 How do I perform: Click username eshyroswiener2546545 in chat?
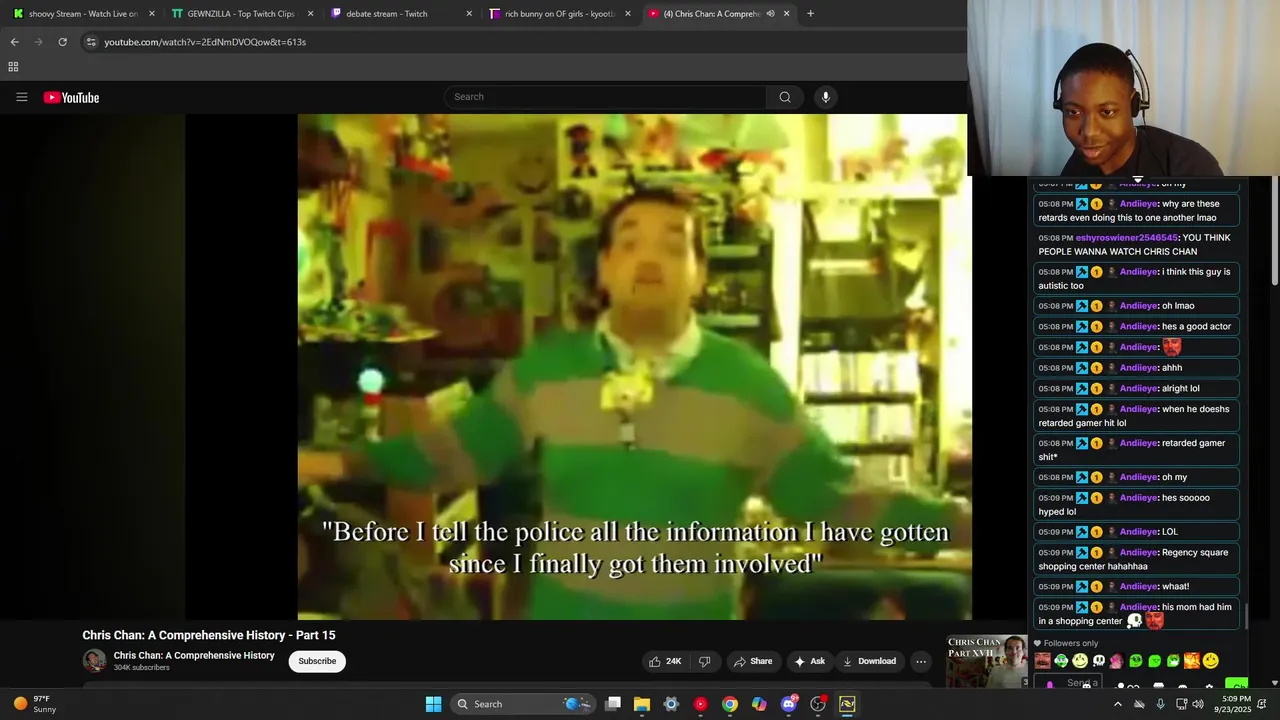(1127, 238)
